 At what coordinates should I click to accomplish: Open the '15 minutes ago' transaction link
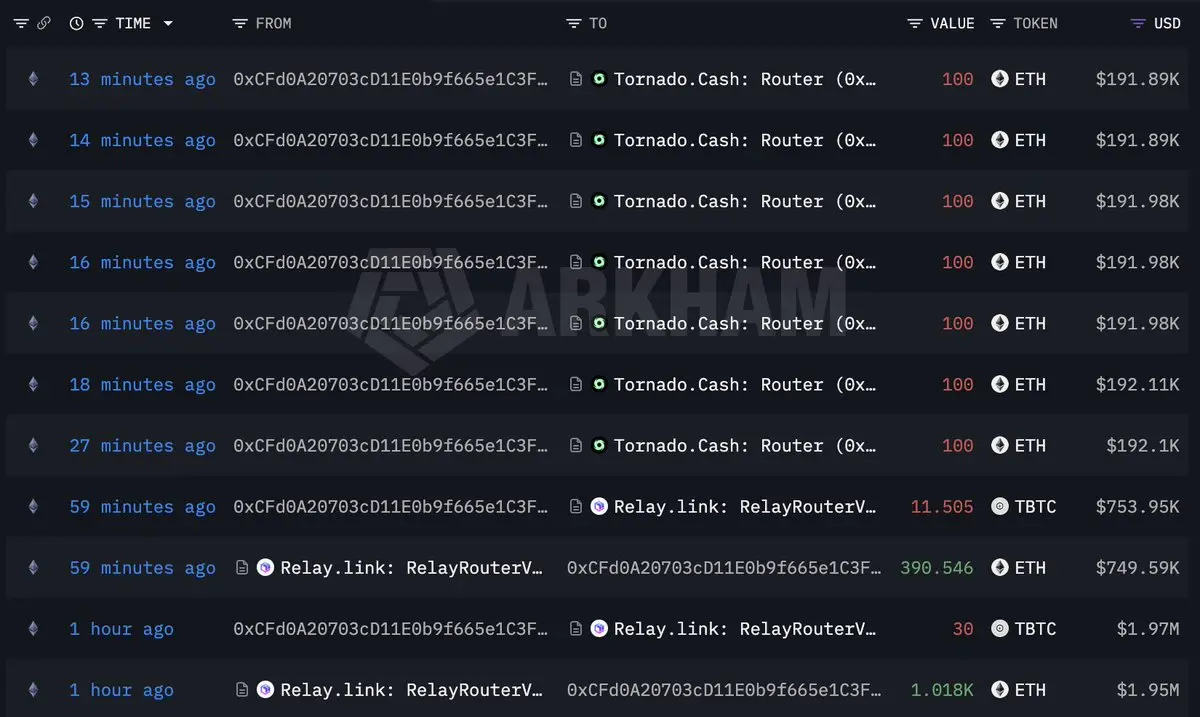pyautogui.click(x=142, y=201)
